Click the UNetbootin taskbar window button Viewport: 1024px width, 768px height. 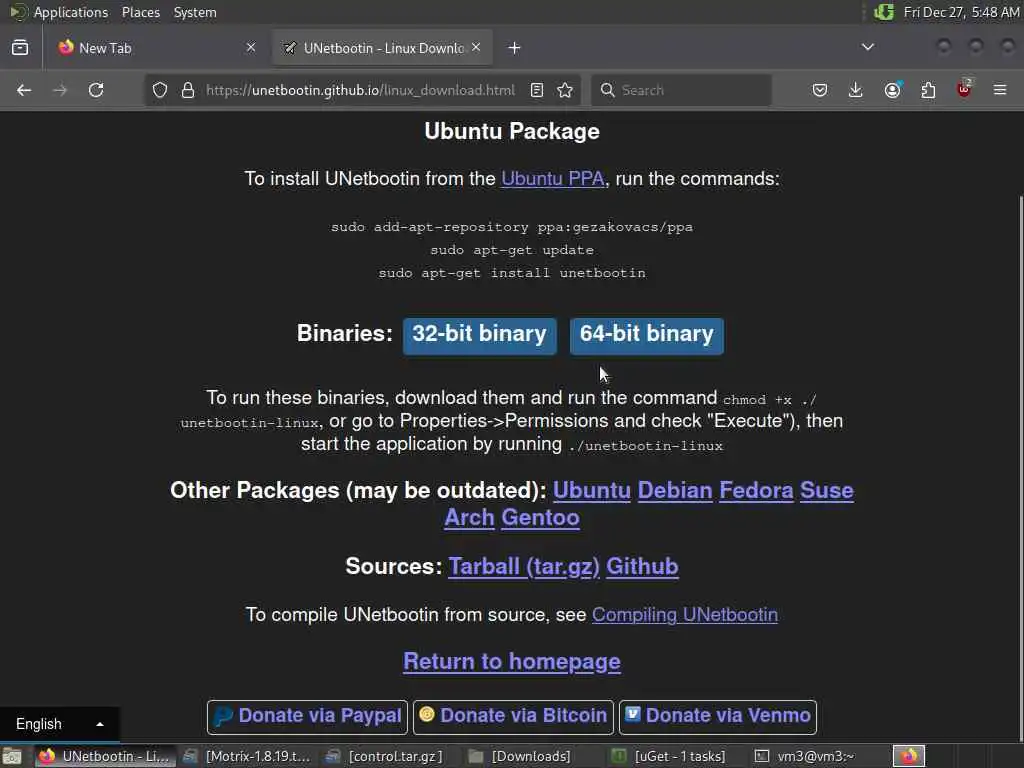click(104, 756)
